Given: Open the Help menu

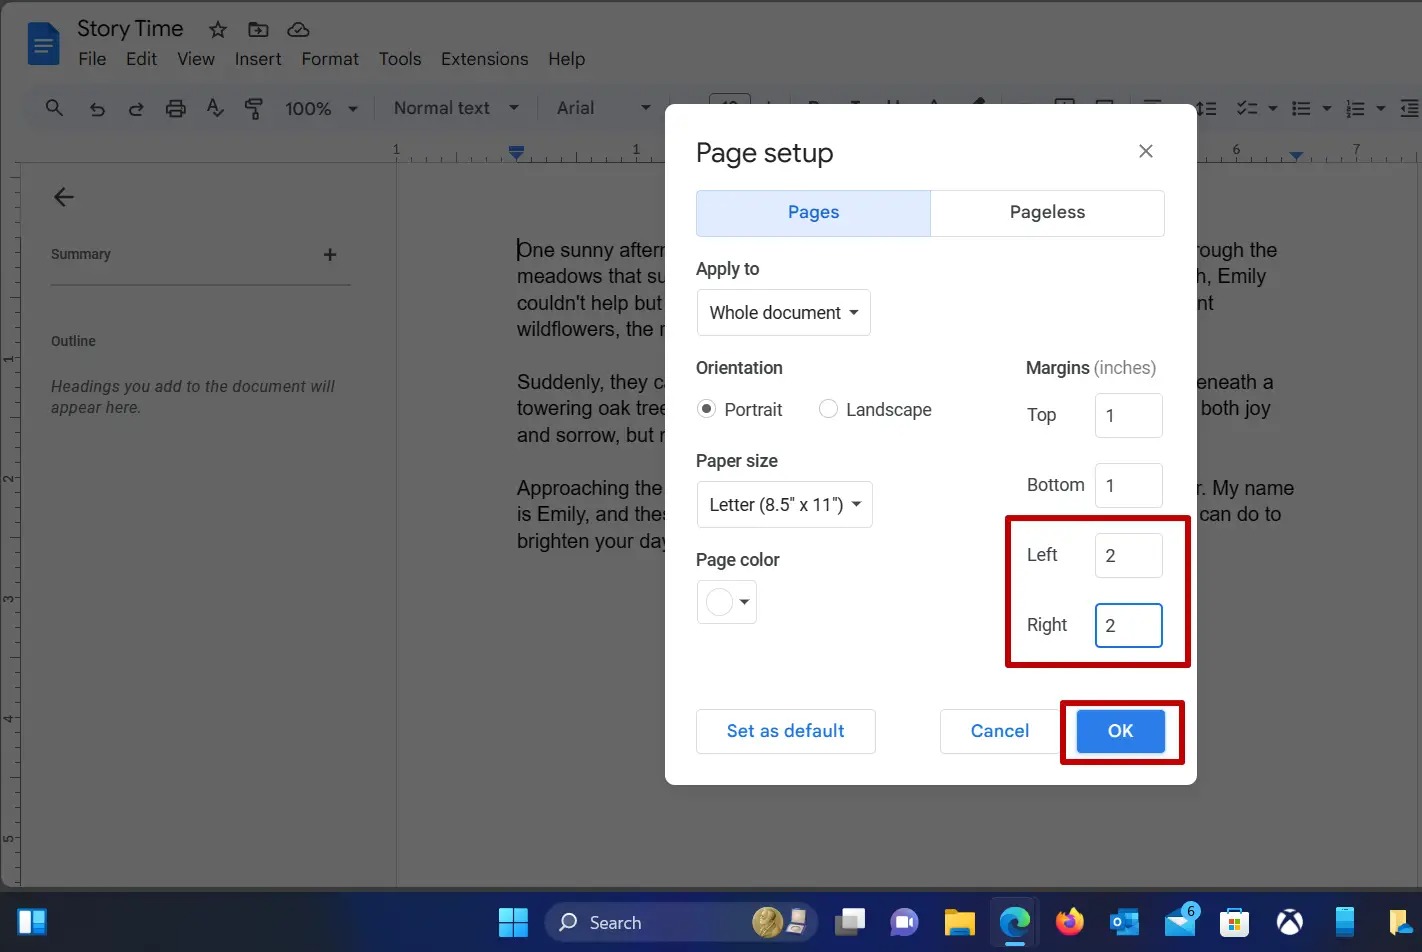Looking at the screenshot, I should click(566, 59).
